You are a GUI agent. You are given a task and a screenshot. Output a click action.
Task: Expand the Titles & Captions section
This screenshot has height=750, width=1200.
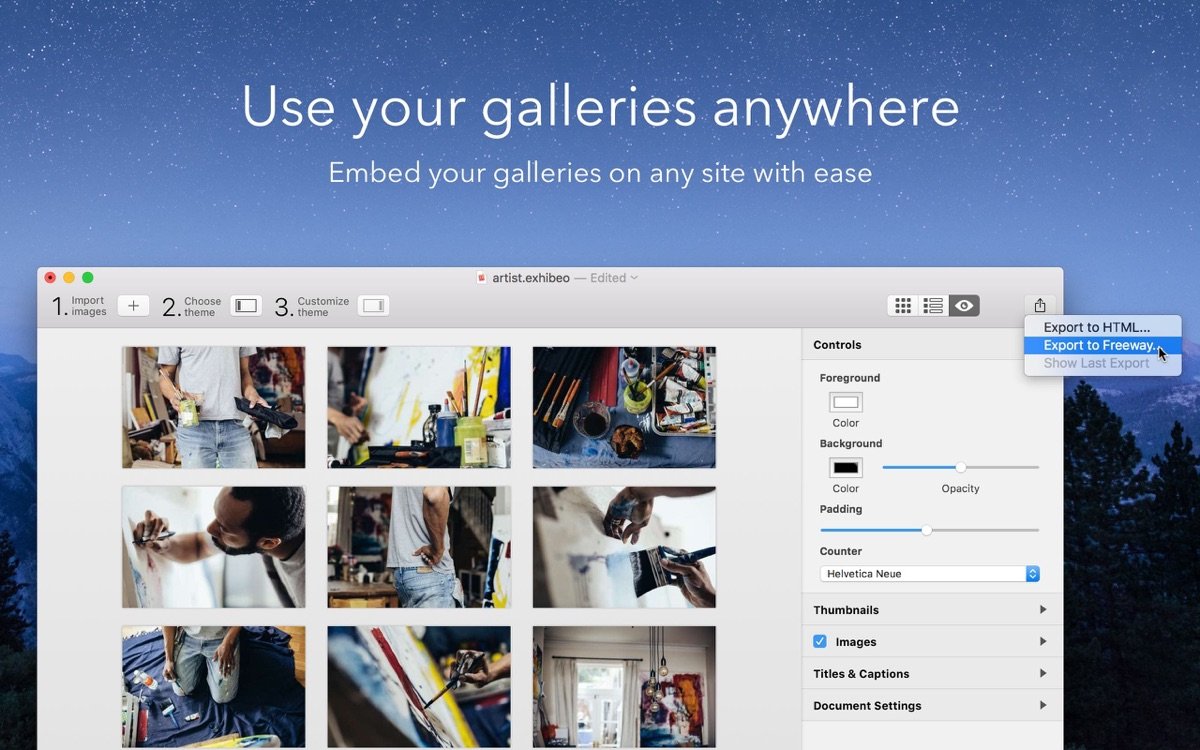coord(1043,674)
